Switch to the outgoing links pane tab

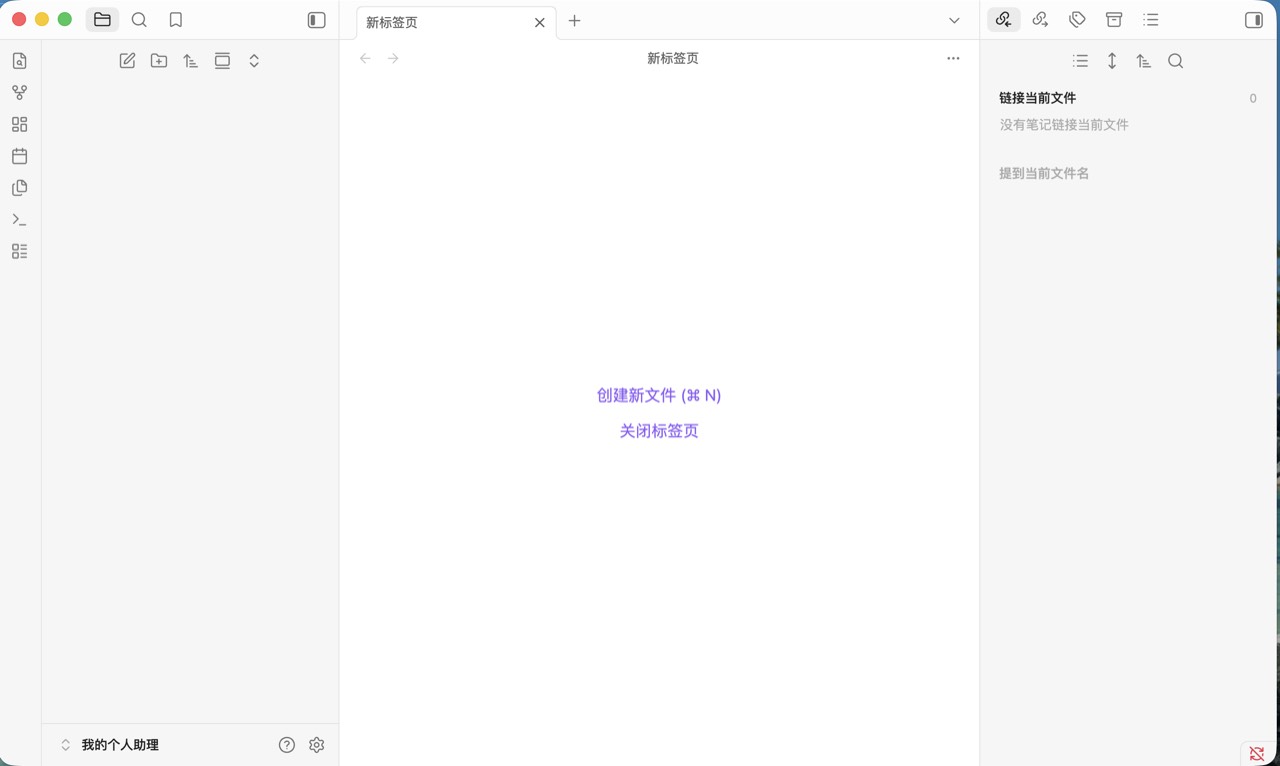click(1040, 20)
